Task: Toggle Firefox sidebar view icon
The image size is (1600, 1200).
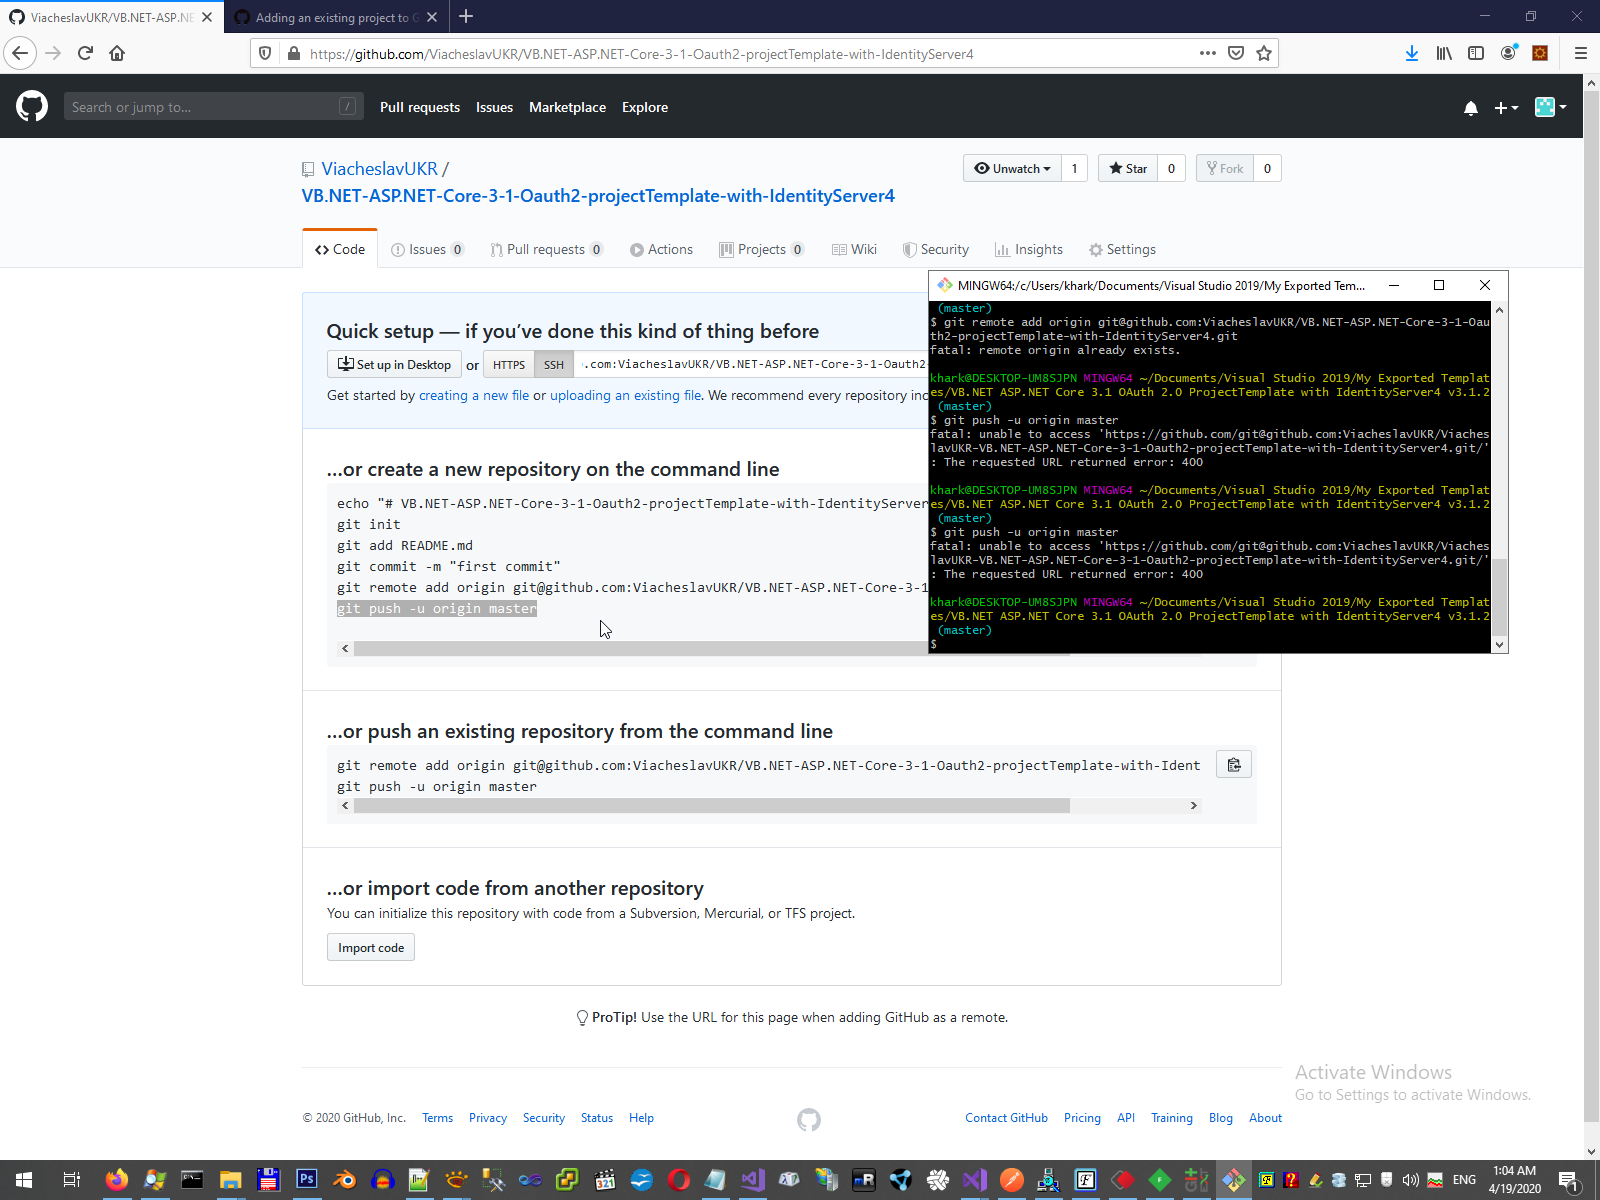Action: pyautogui.click(x=1476, y=53)
